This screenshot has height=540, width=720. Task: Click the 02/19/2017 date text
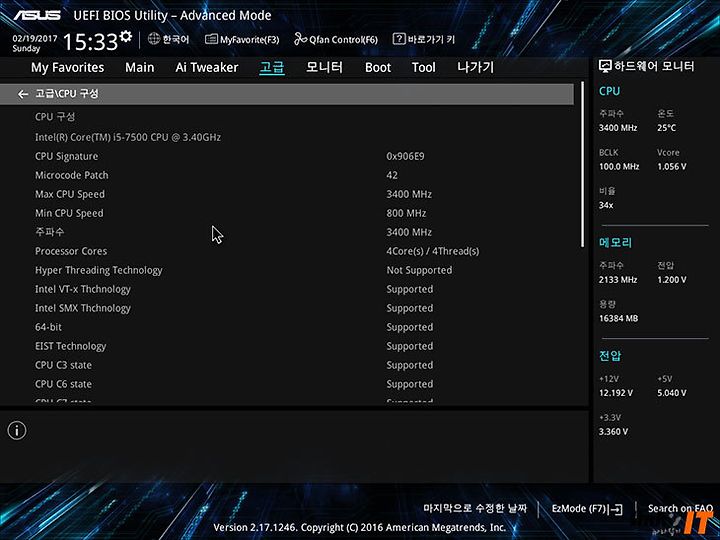pyautogui.click(x=35, y=39)
